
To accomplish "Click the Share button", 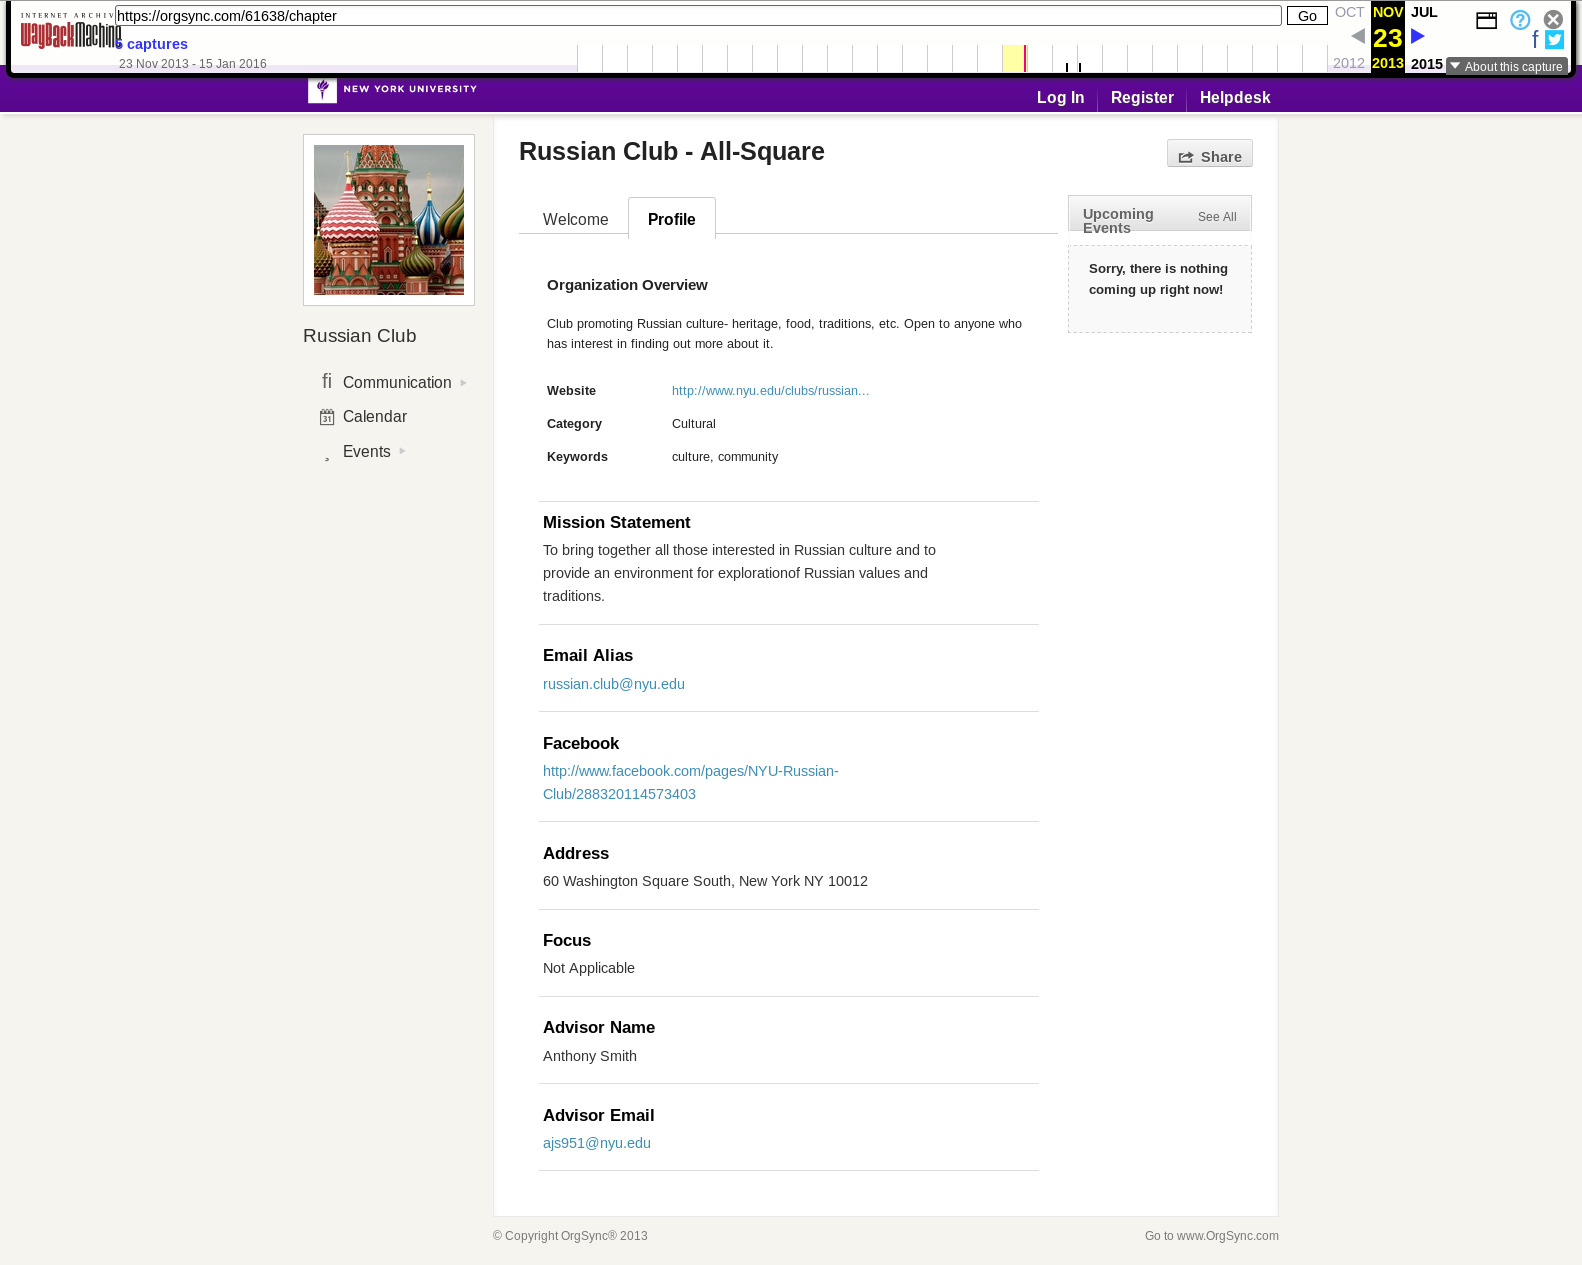I will (x=1210, y=154).
